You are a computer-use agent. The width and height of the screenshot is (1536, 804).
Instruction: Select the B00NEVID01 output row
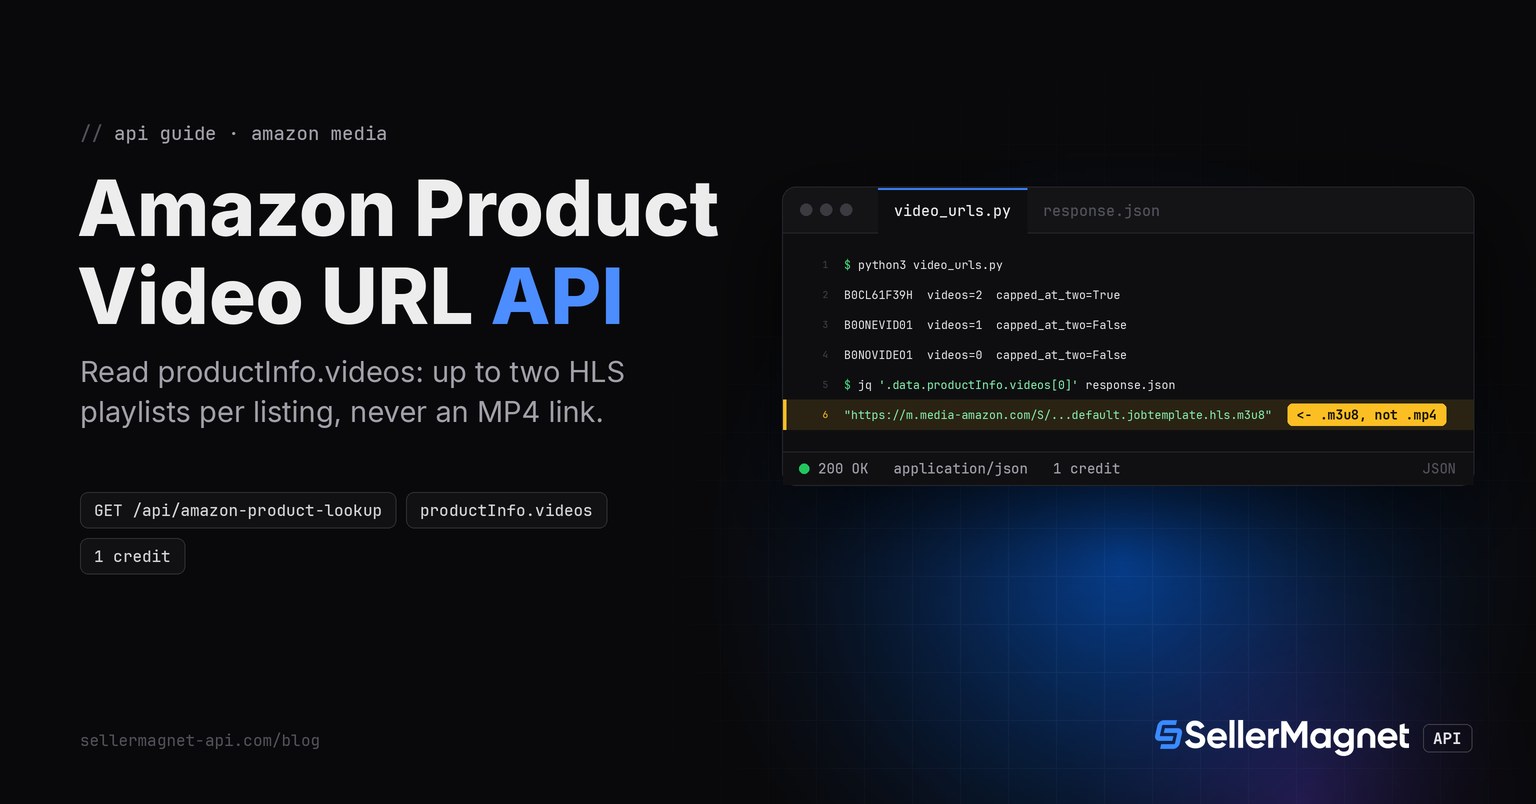coord(985,325)
